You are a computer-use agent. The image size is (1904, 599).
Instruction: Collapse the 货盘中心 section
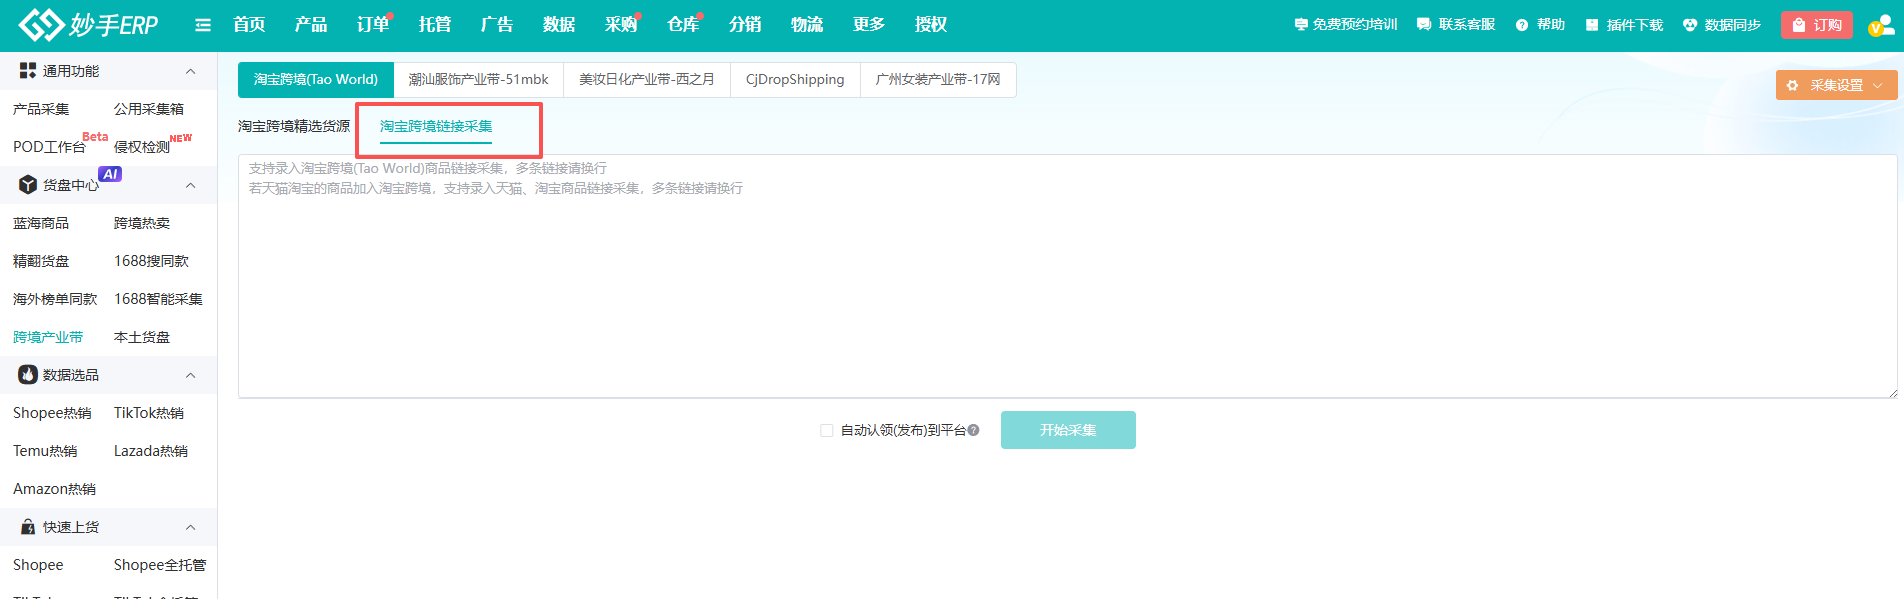tap(190, 185)
